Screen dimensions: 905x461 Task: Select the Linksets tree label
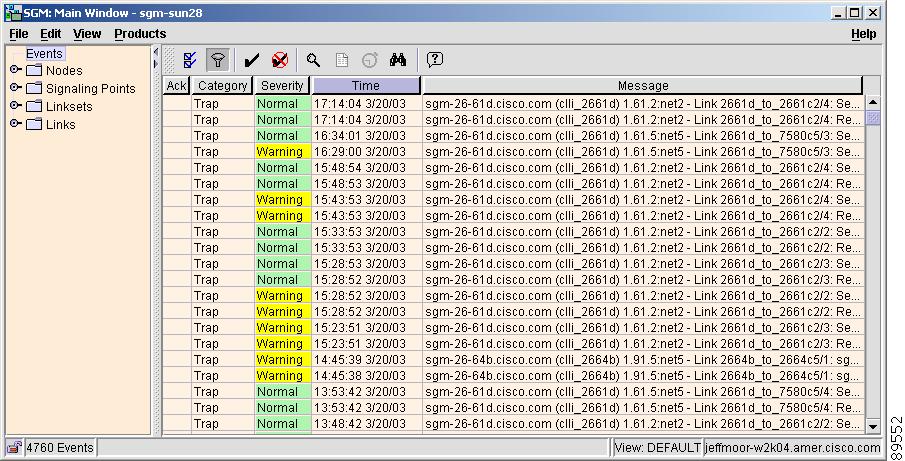69,106
